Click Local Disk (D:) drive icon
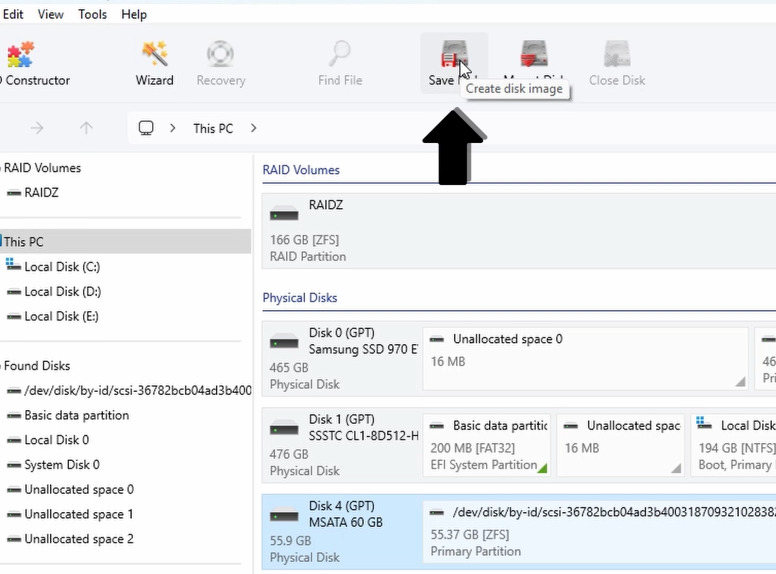Screen dimensions: 776x574 click(14, 292)
